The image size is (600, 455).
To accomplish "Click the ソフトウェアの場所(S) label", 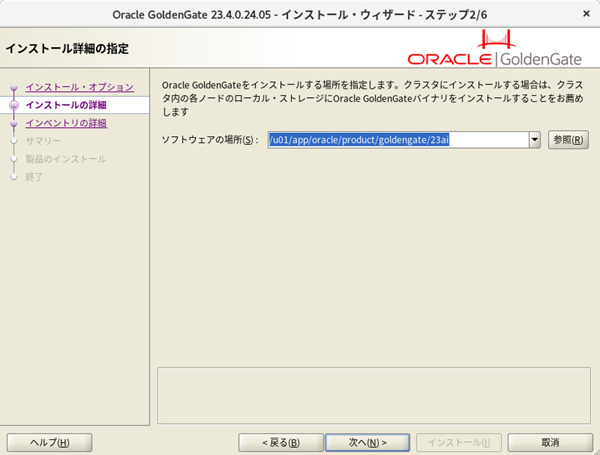I will tap(210, 140).
